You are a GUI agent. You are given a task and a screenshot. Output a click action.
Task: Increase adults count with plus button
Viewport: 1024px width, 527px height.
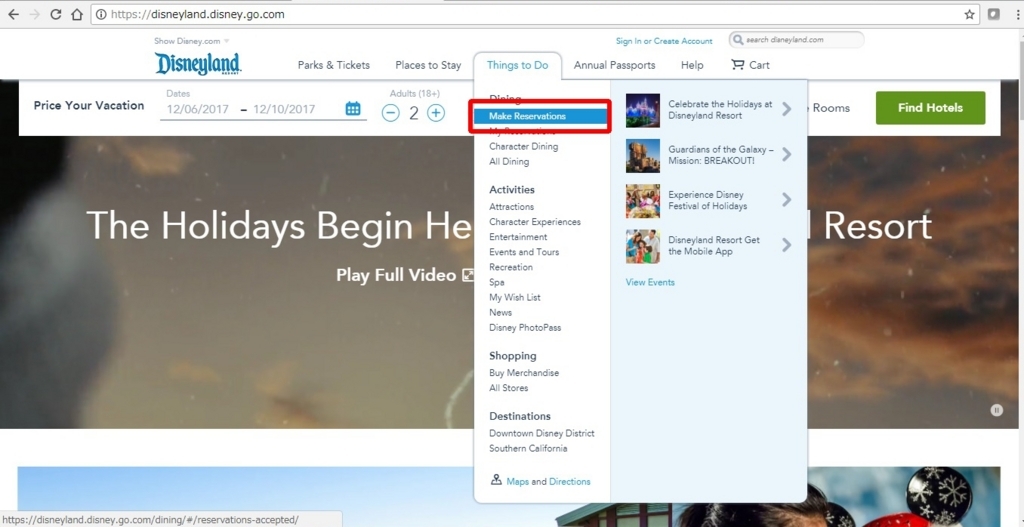[436, 113]
